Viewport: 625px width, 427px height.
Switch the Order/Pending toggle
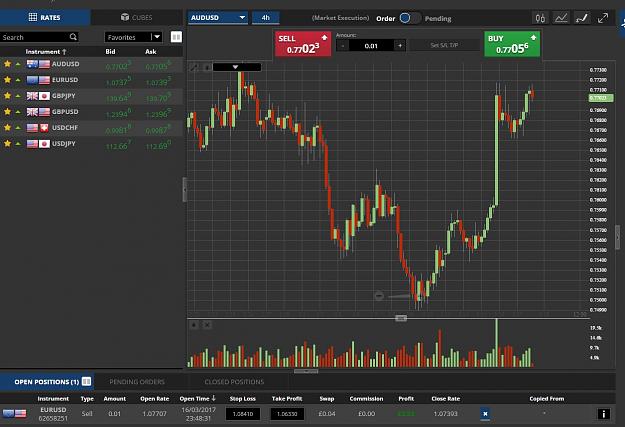point(410,18)
